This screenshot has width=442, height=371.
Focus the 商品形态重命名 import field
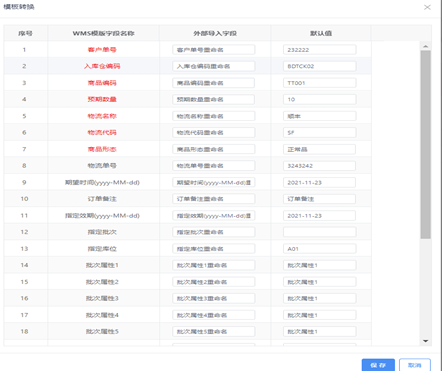pyautogui.click(x=214, y=149)
